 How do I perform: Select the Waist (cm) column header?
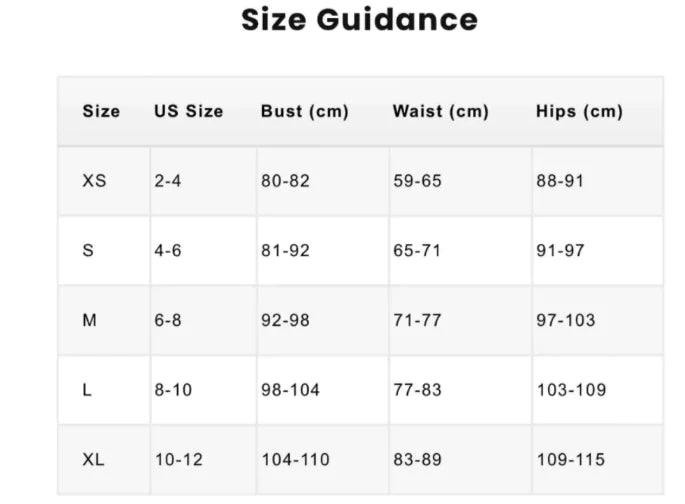(440, 111)
